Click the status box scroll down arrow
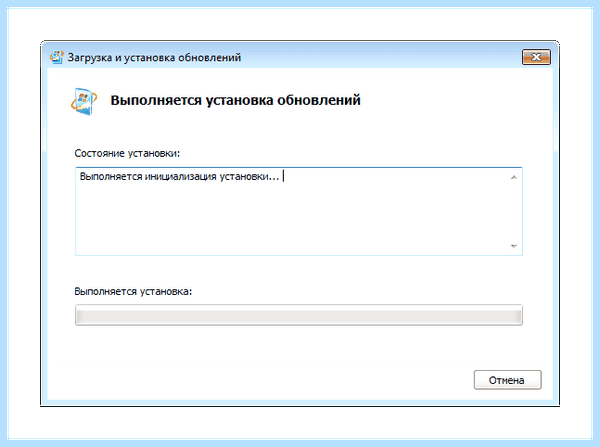The width and height of the screenshot is (600, 447). [x=514, y=246]
